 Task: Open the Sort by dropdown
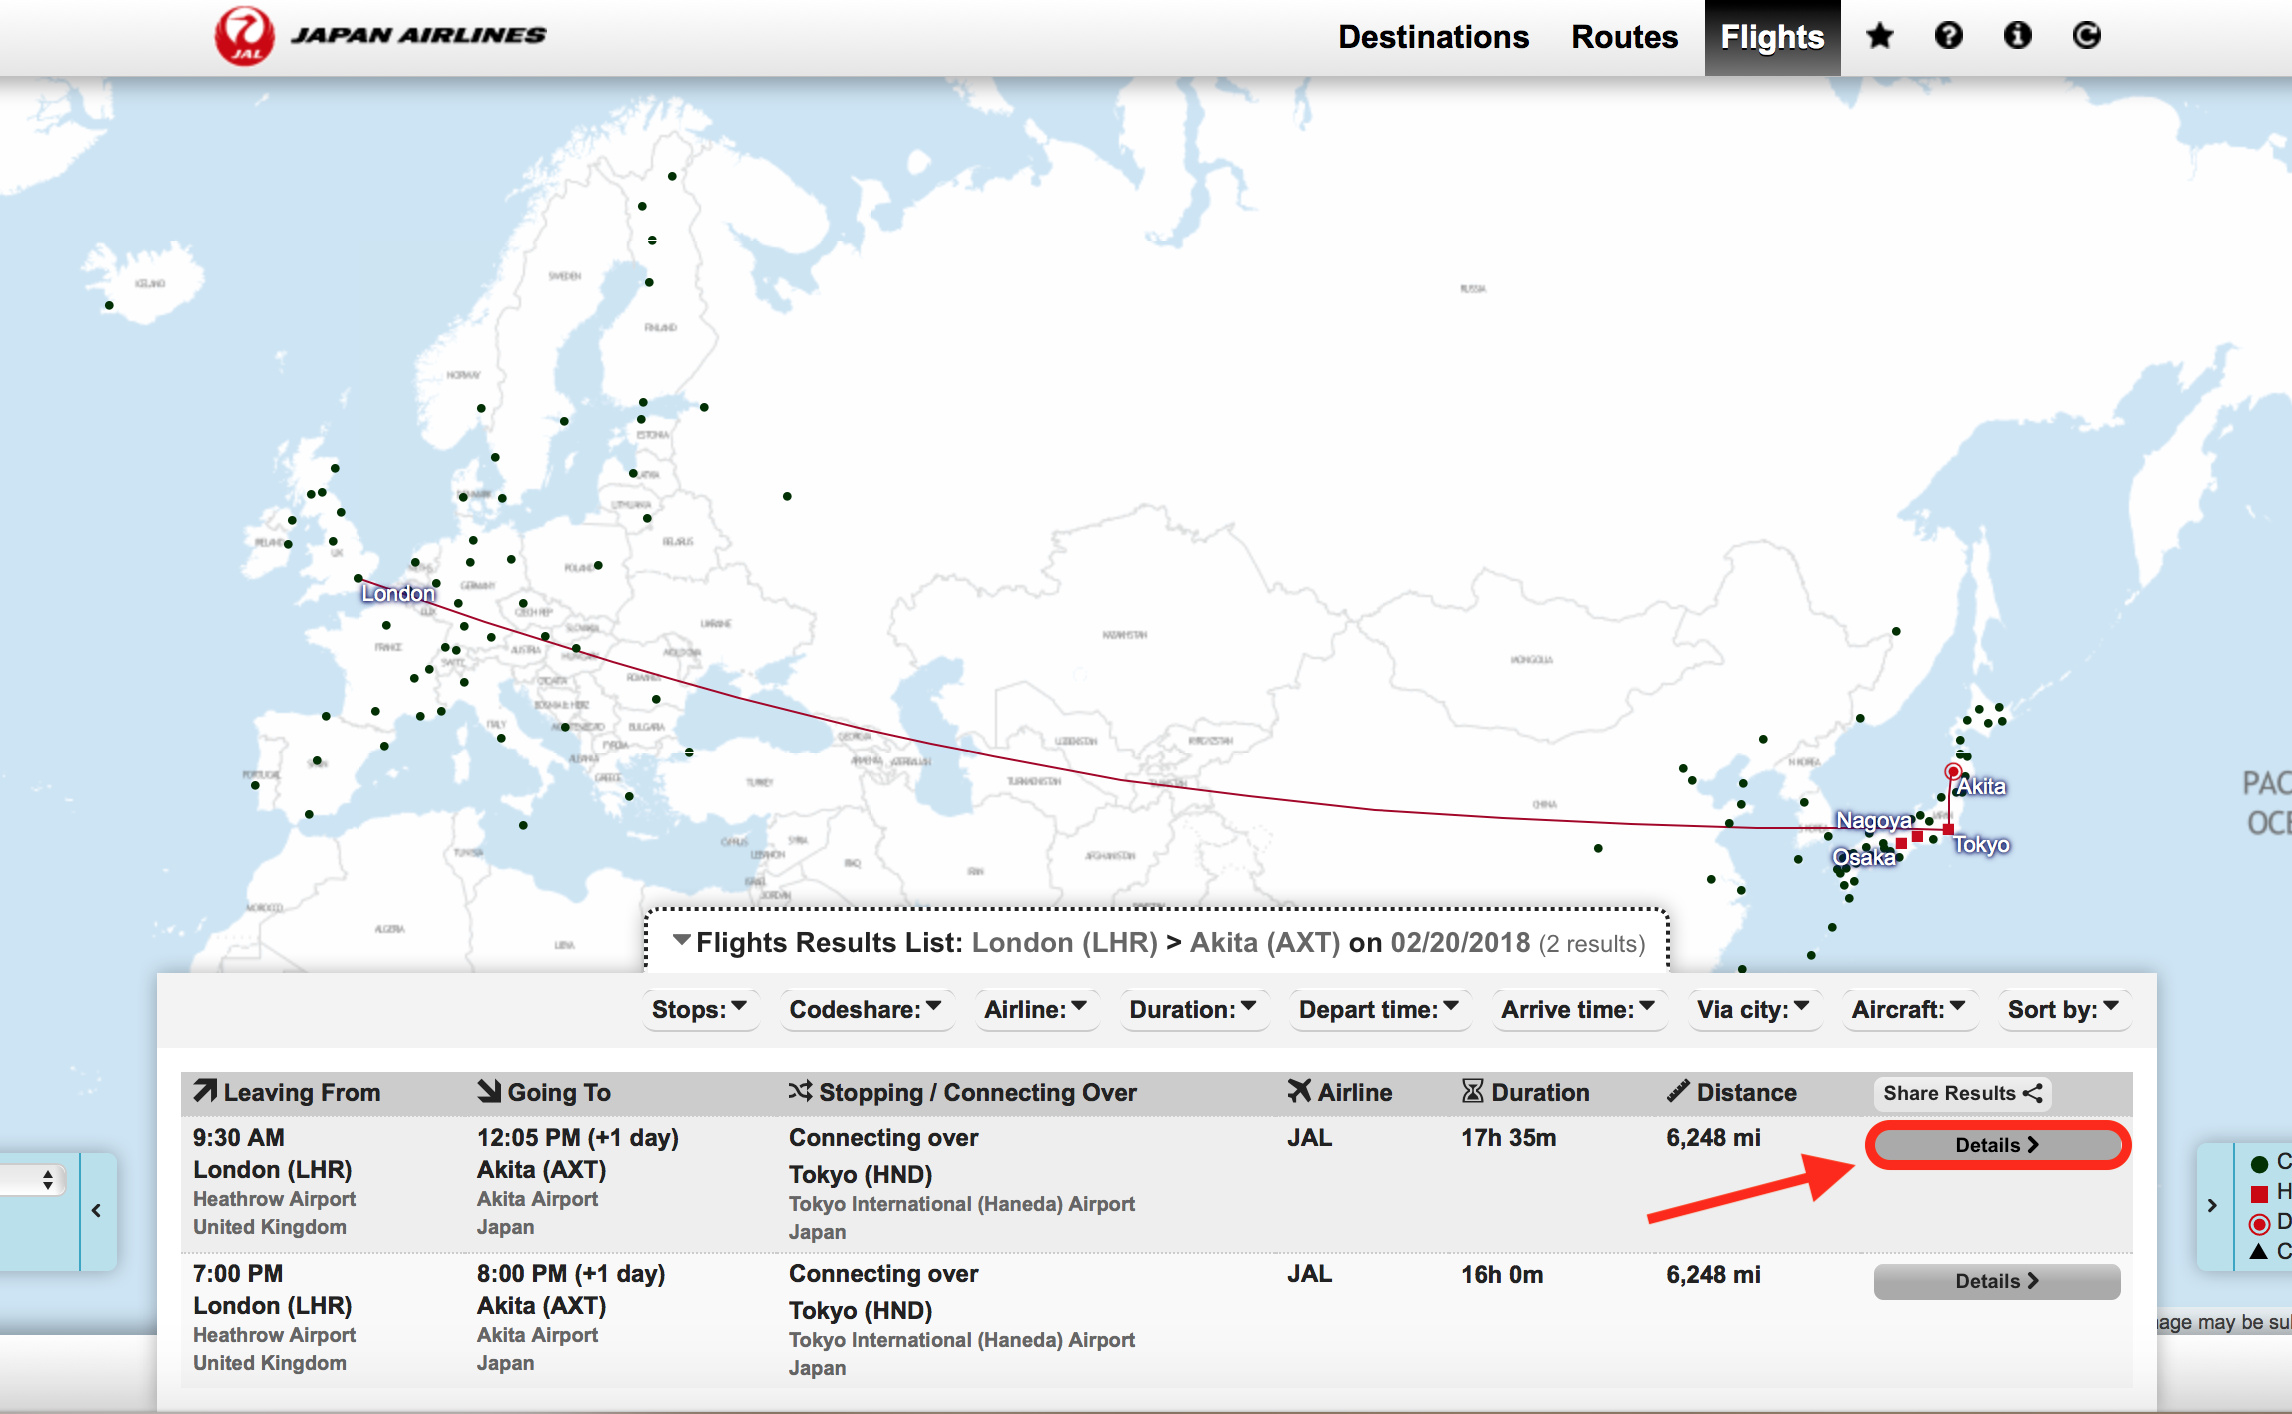(2062, 1009)
